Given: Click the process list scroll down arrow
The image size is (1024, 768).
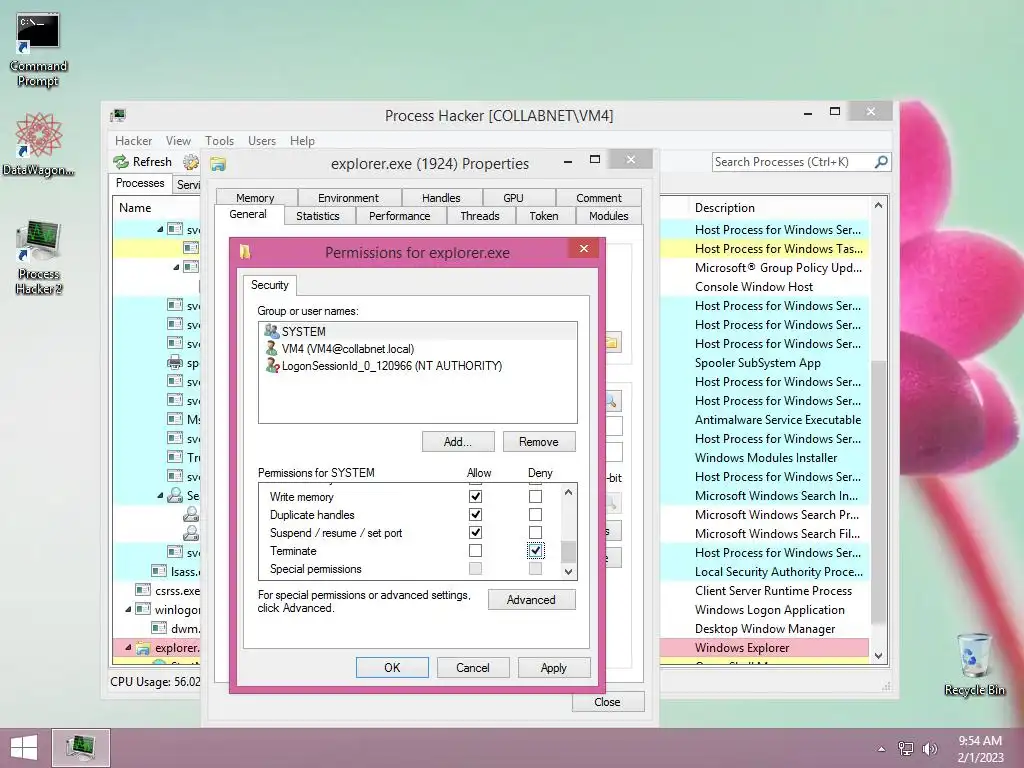Looking at the screenshot, I should pos(878,656).
